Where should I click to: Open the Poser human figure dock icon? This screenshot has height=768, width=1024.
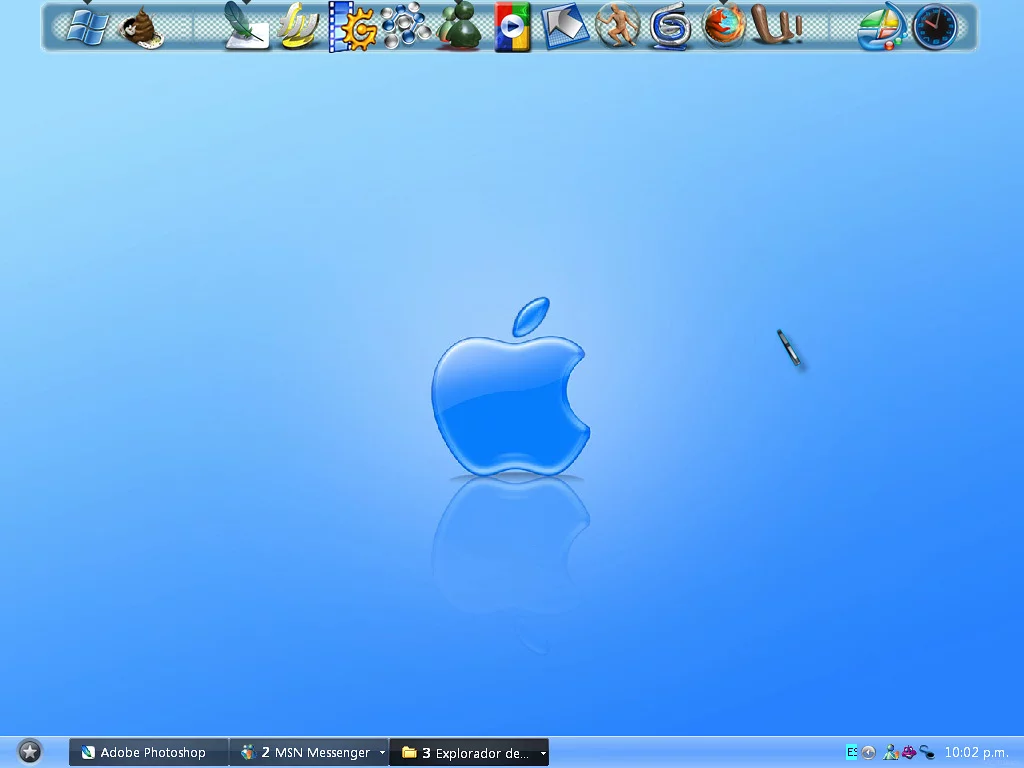pyautogui.click(x=617, y=27)
